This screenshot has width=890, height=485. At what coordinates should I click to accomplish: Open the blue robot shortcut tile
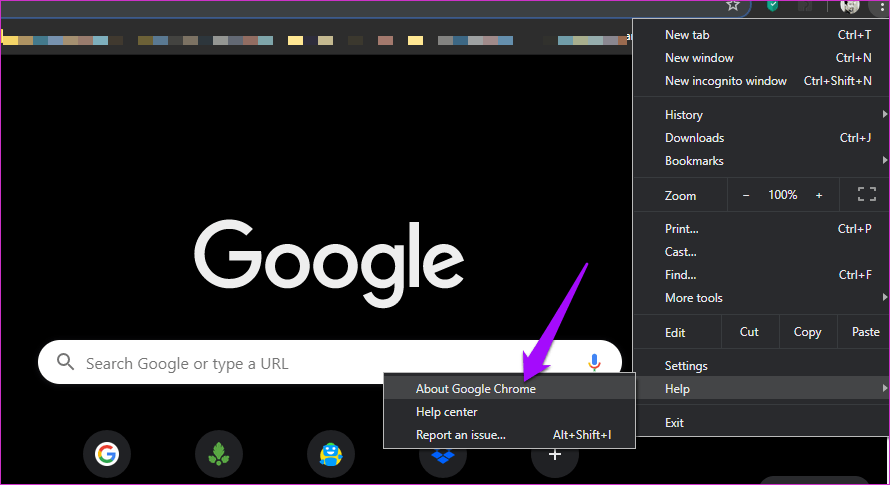click(331, 454)
